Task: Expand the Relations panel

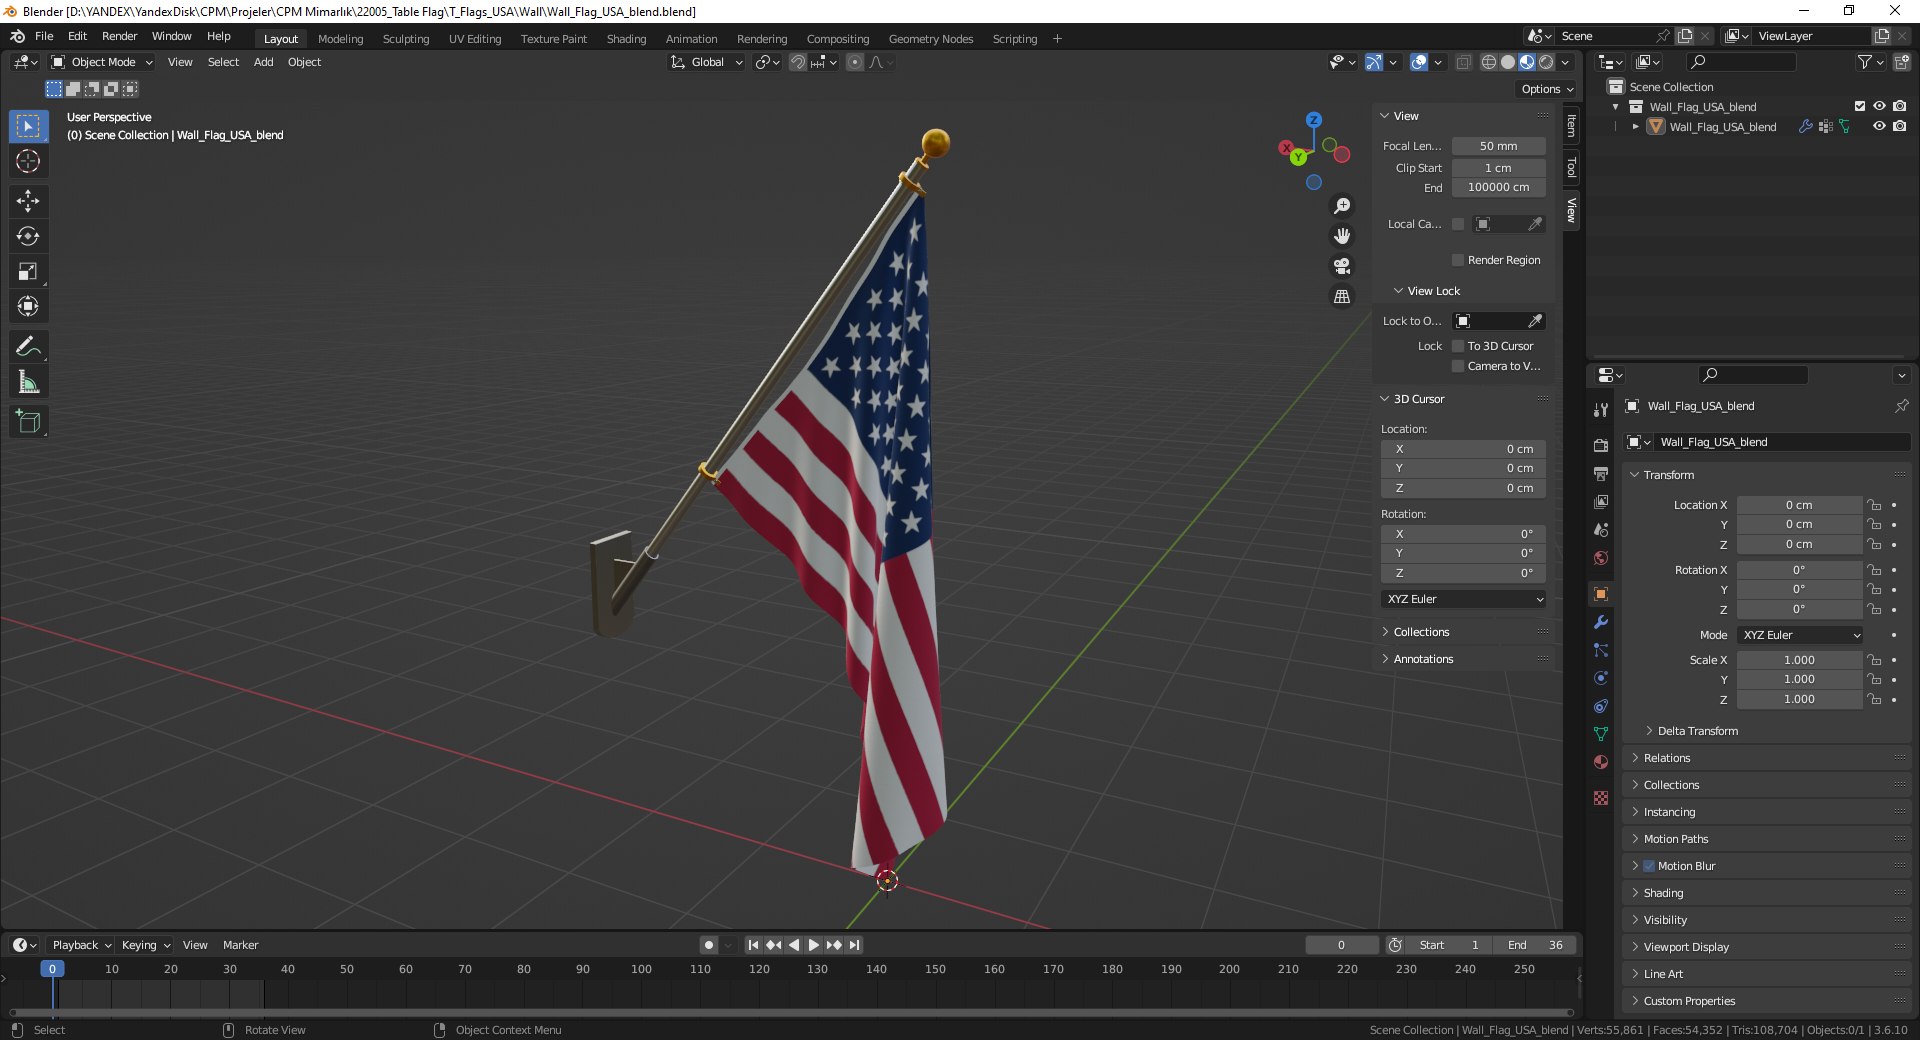Action: (1667, 758)
